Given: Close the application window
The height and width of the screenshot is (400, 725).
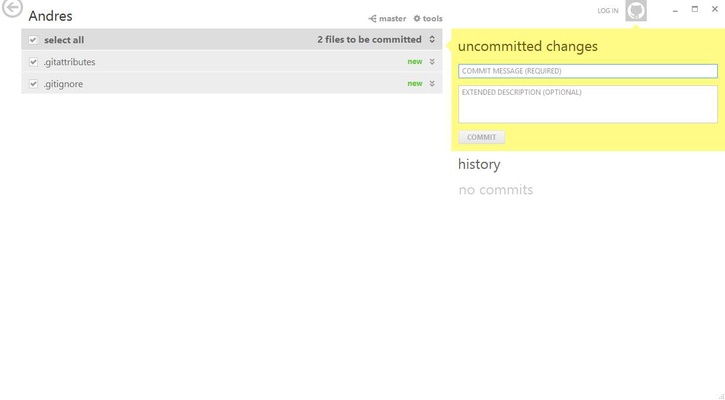Looking at the screenshot, I should (x=714, y=9).
